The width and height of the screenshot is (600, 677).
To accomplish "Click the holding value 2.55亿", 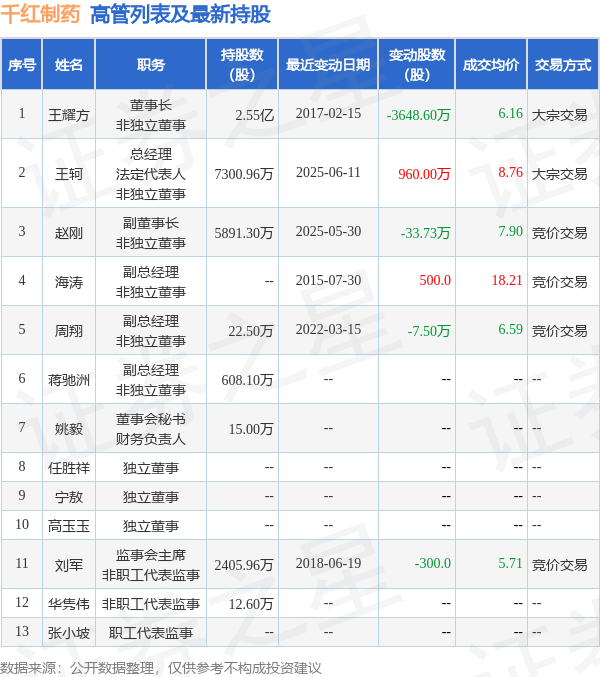I will point(255,115).
